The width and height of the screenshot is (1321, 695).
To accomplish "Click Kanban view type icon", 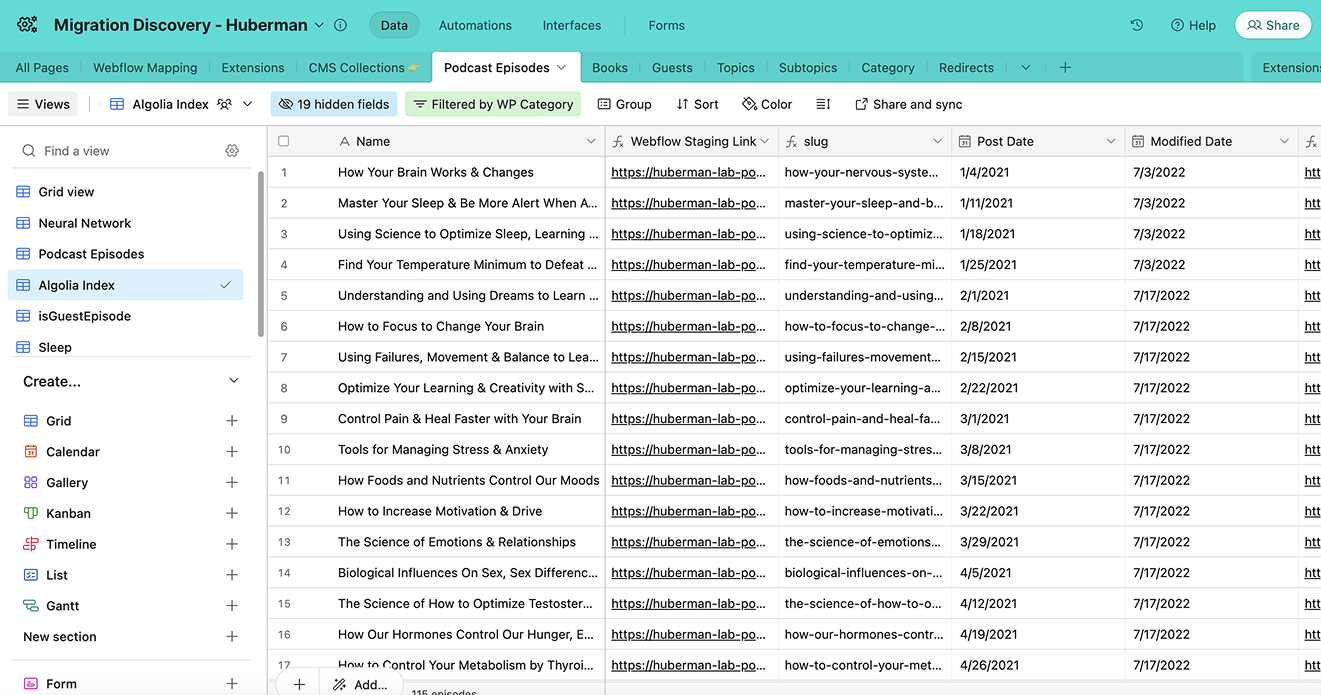I will click(31, 513).
